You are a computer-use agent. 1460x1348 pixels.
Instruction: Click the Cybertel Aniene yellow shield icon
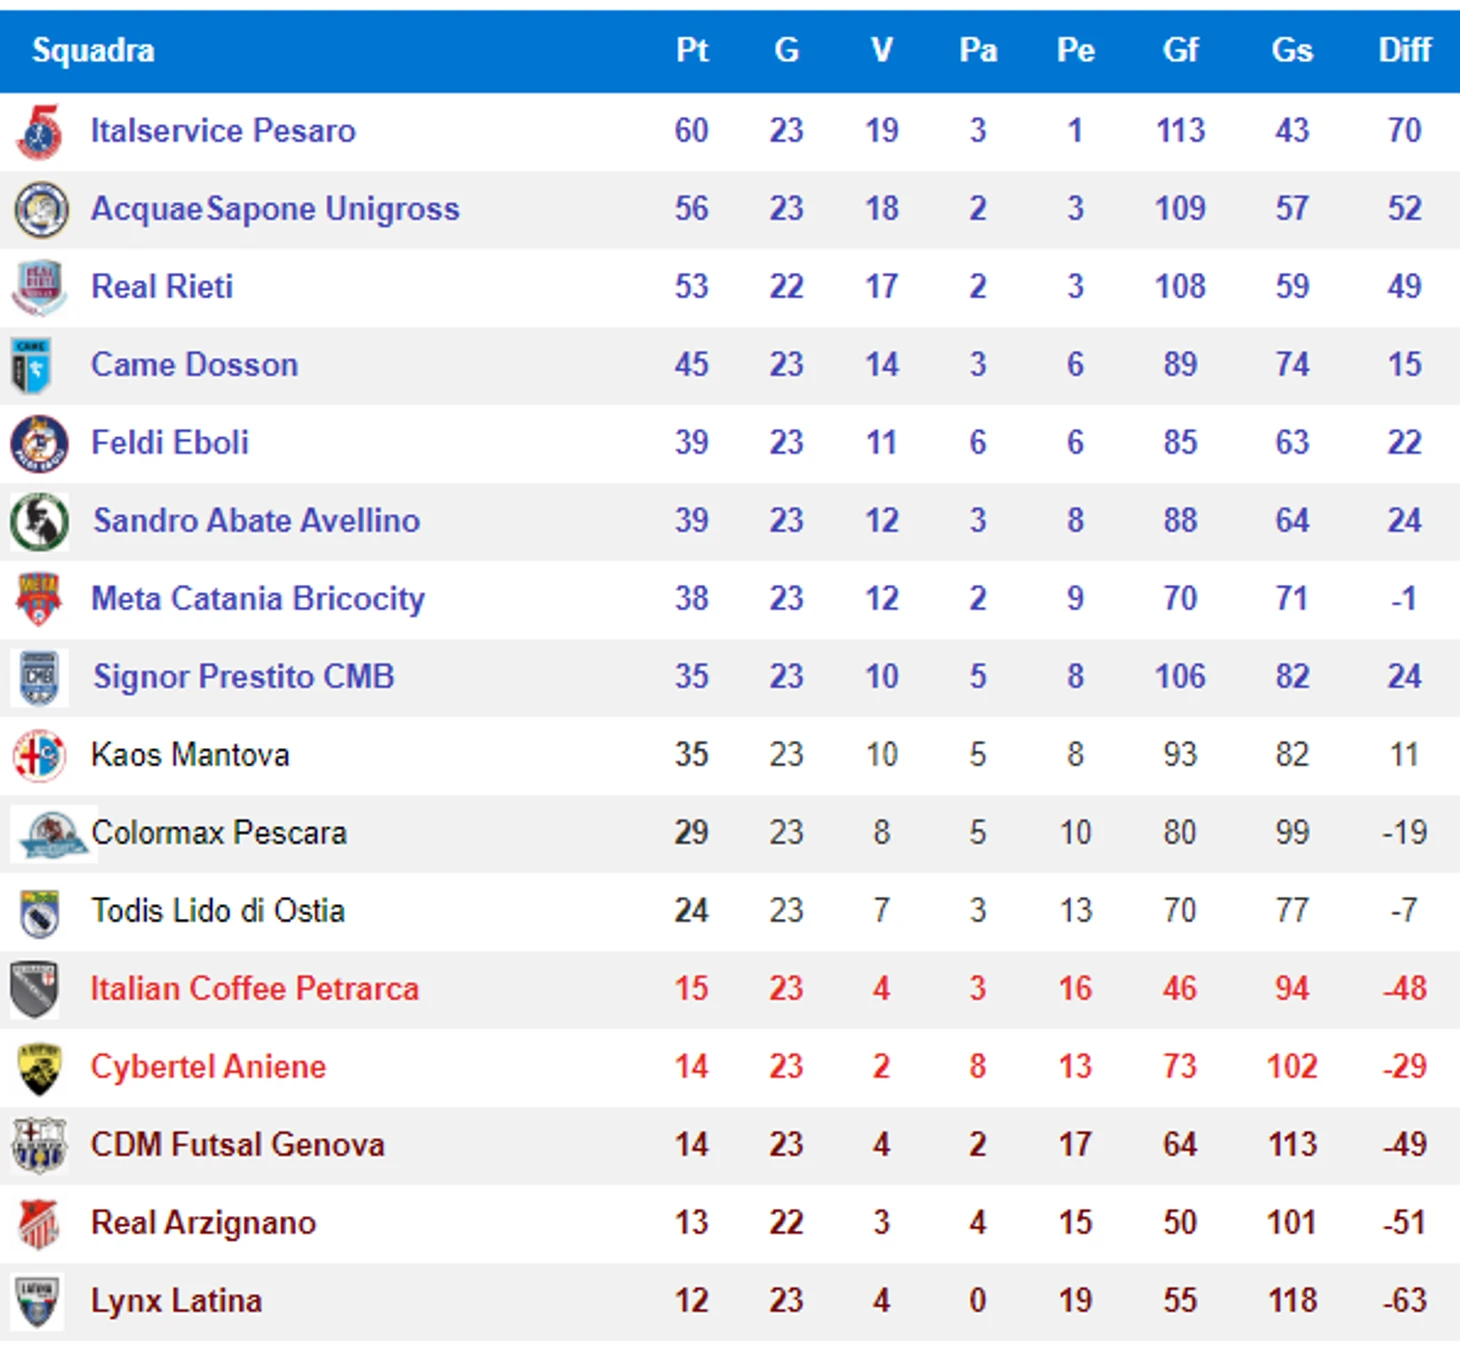coord(40,1068)
